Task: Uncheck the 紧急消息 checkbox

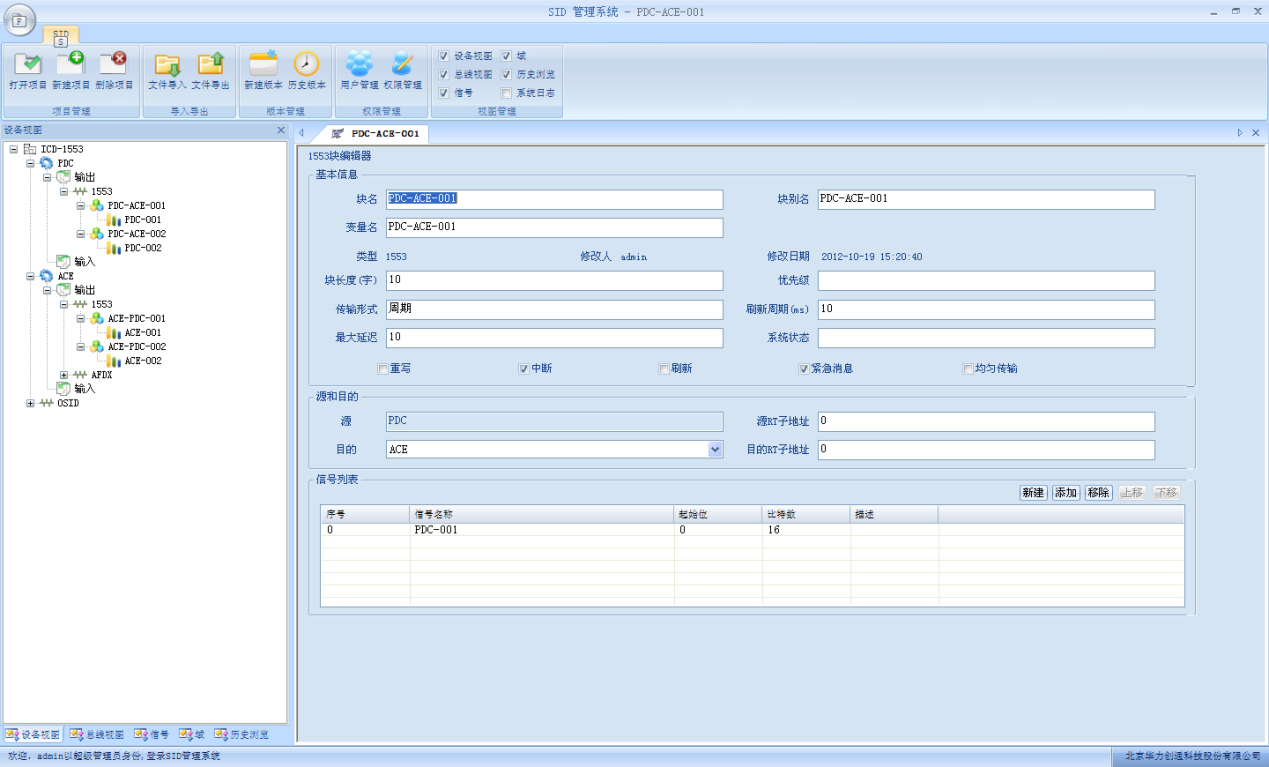Action: [x=803, y=369]
